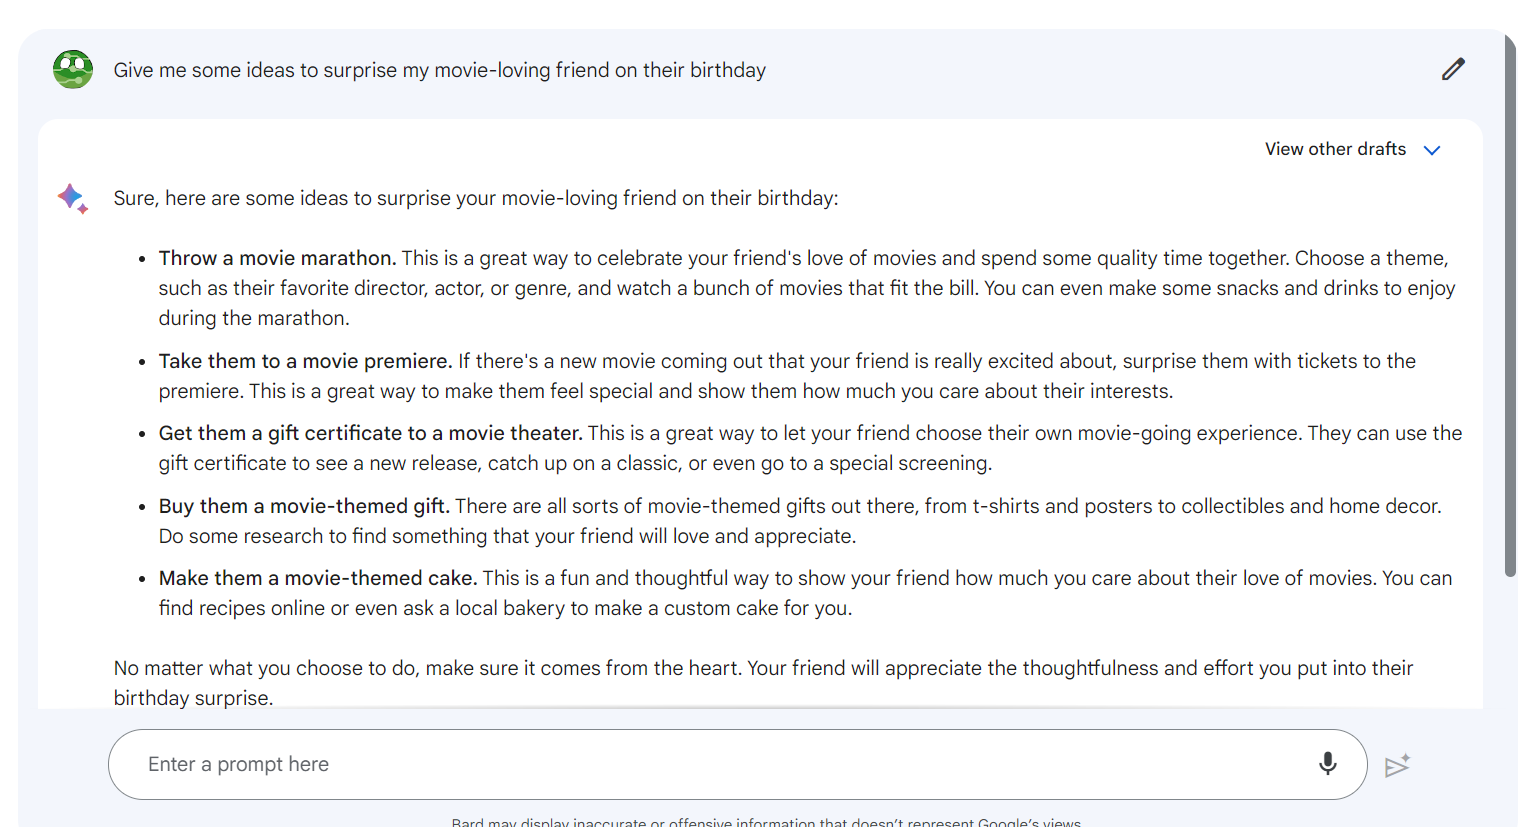Click the Bard disclaimer text below the prompt box
Image resolution: width=1540 pixels, height=827 pixels.
click(x=765, y=822)
